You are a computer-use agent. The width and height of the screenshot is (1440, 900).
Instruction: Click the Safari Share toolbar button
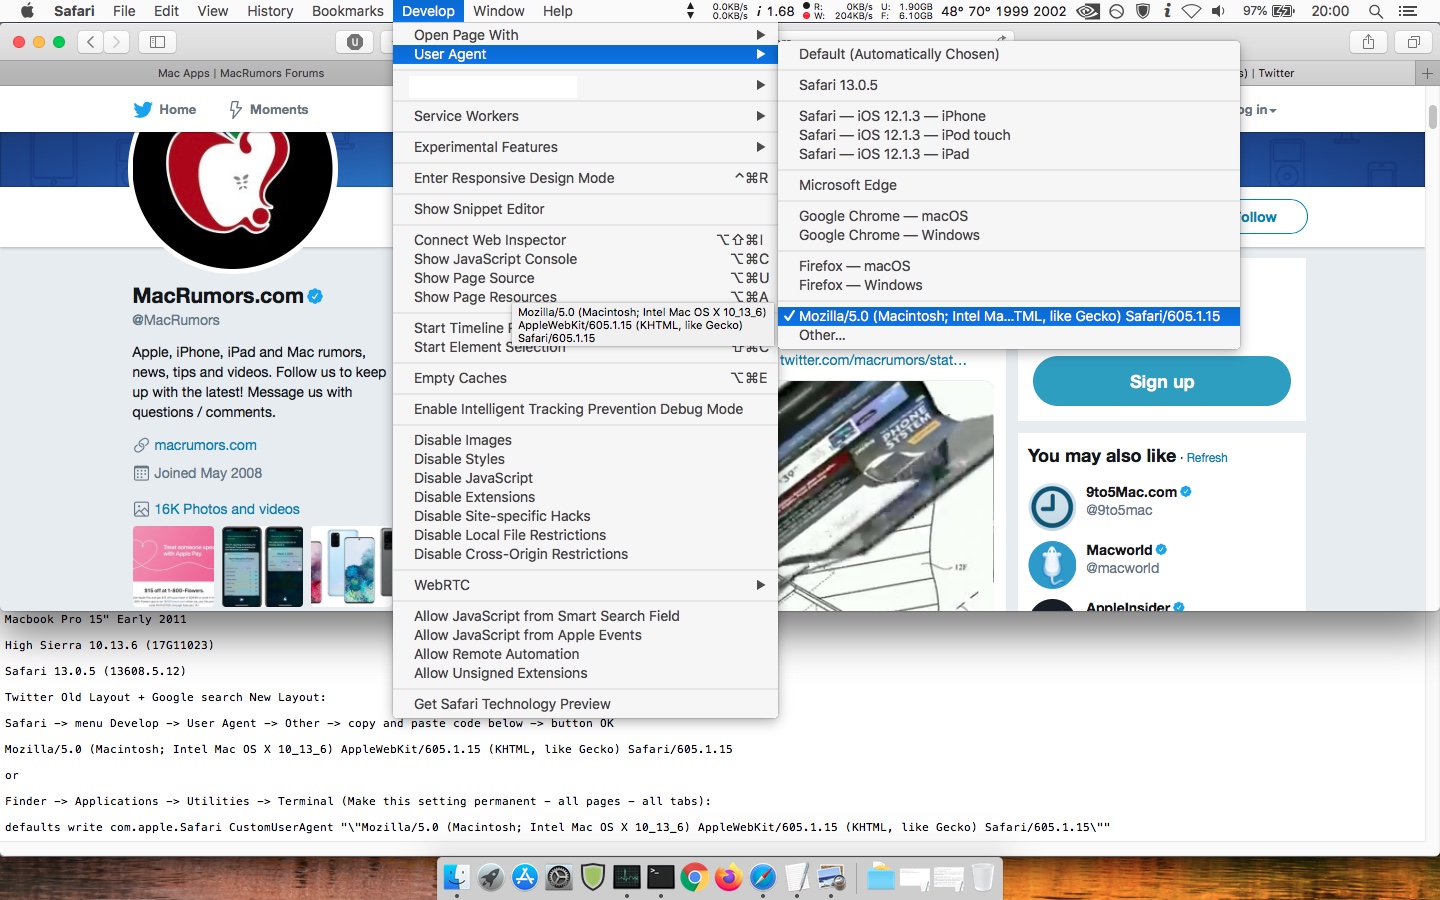click(x=1368, y=42)
